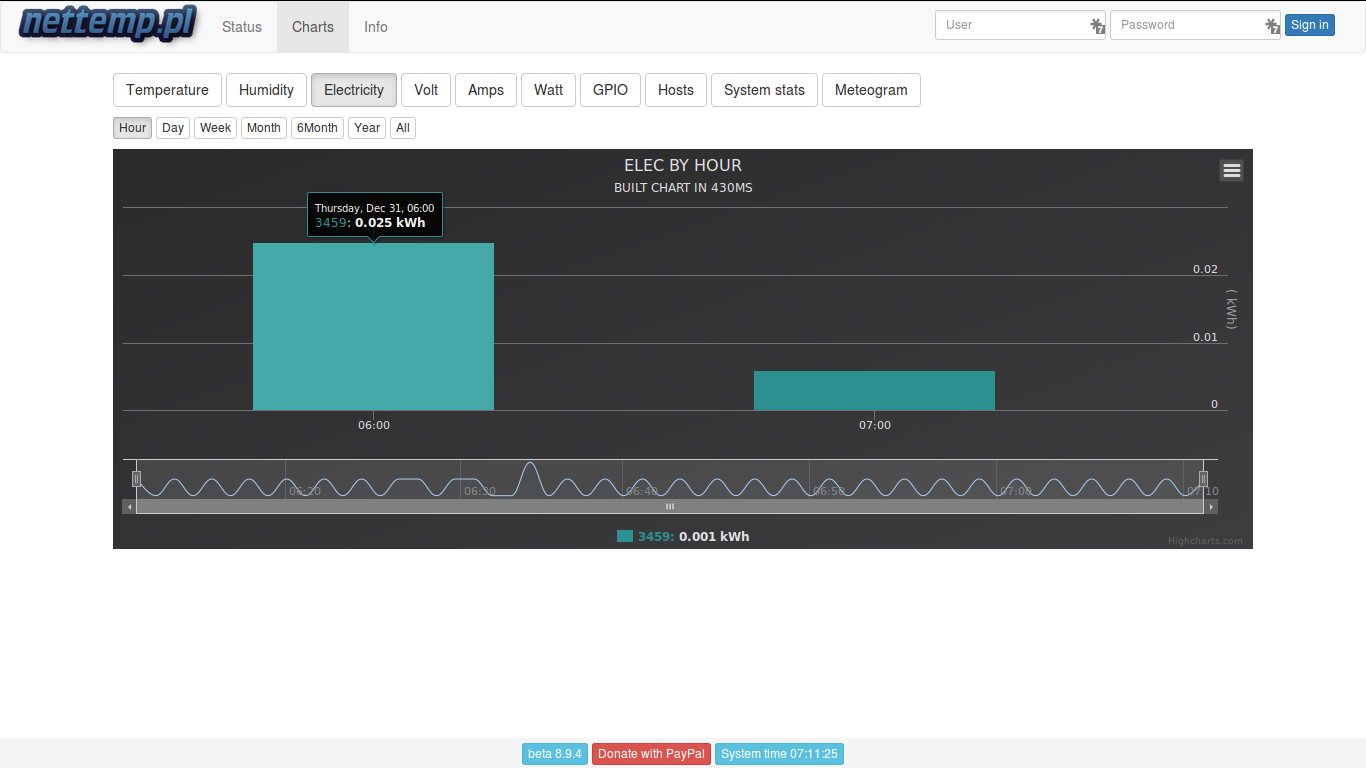Click the key icon in Password field
The width and height of the screenshot is (1366, 768).
1272,26
